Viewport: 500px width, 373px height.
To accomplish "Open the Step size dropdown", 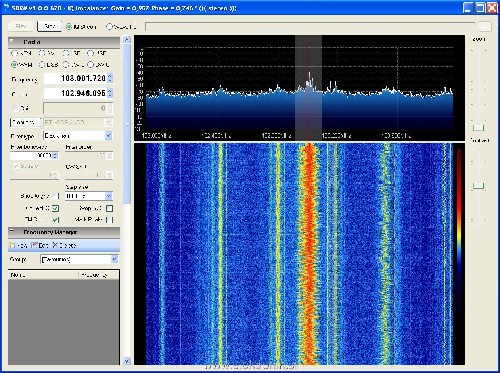I will tap(108, 196).
